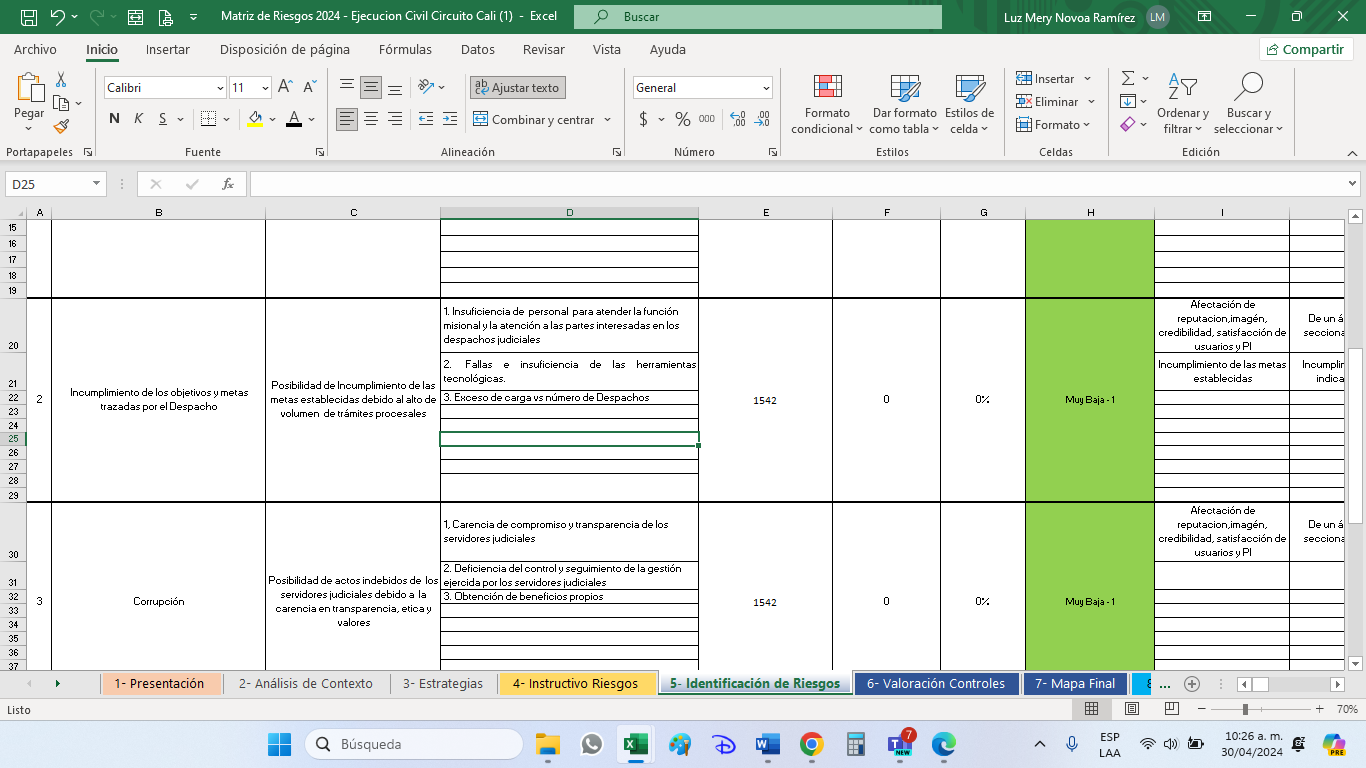Toggle underline S formatting

tap(162, 119)
